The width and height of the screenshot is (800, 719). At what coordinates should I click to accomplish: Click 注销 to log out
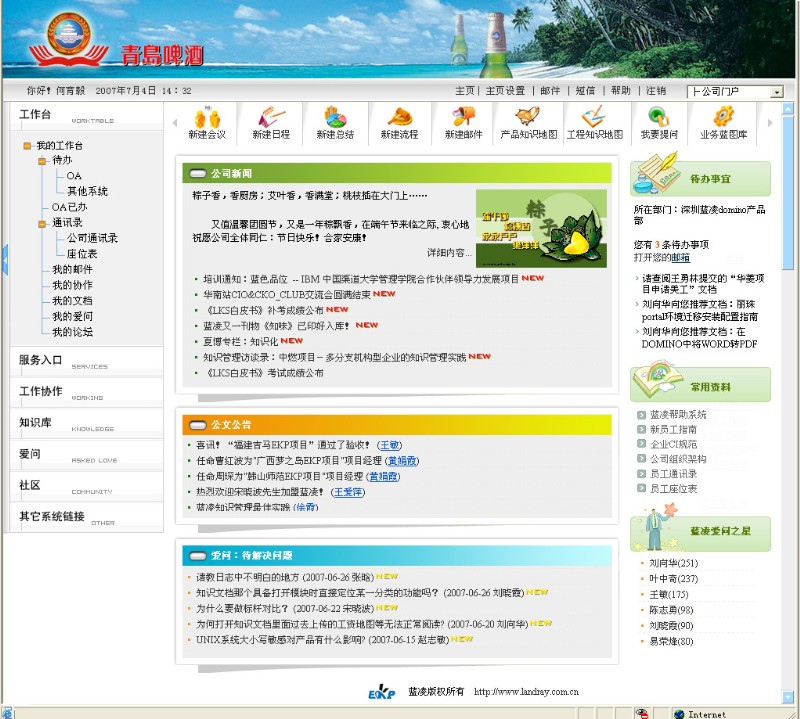coord(656,91)
